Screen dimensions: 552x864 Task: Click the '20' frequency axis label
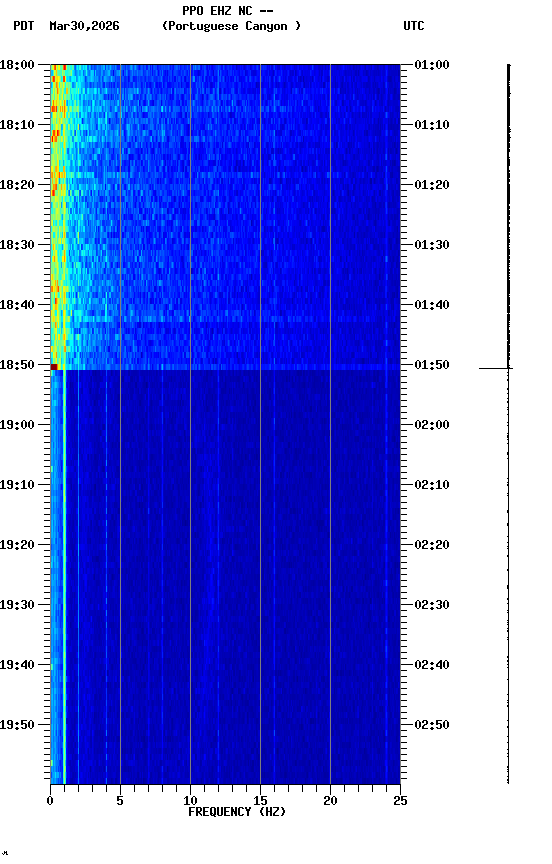330,801
